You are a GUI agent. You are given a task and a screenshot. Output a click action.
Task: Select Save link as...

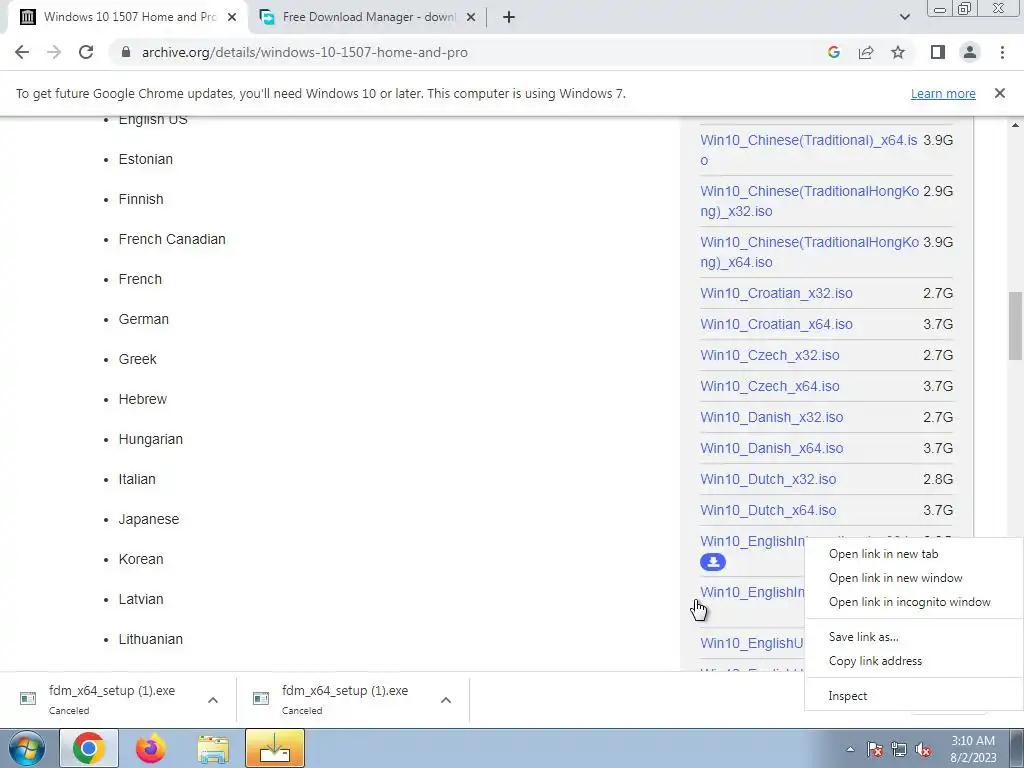(x=863, y=637)
